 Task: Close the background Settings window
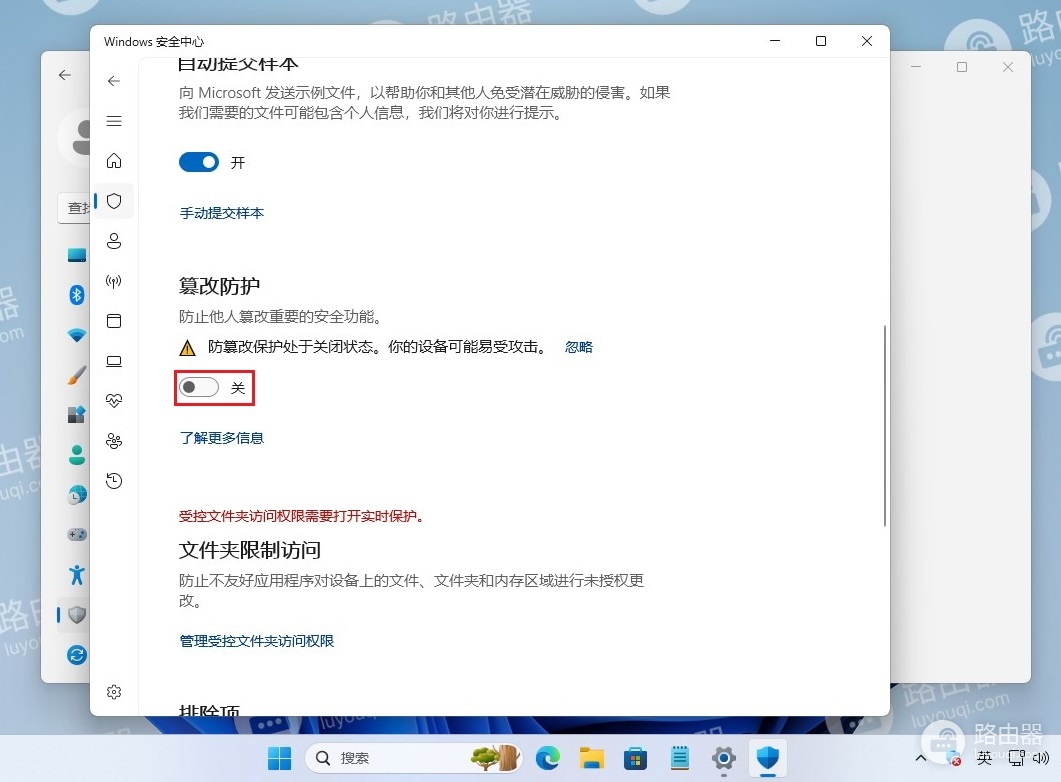[1008, 67]
